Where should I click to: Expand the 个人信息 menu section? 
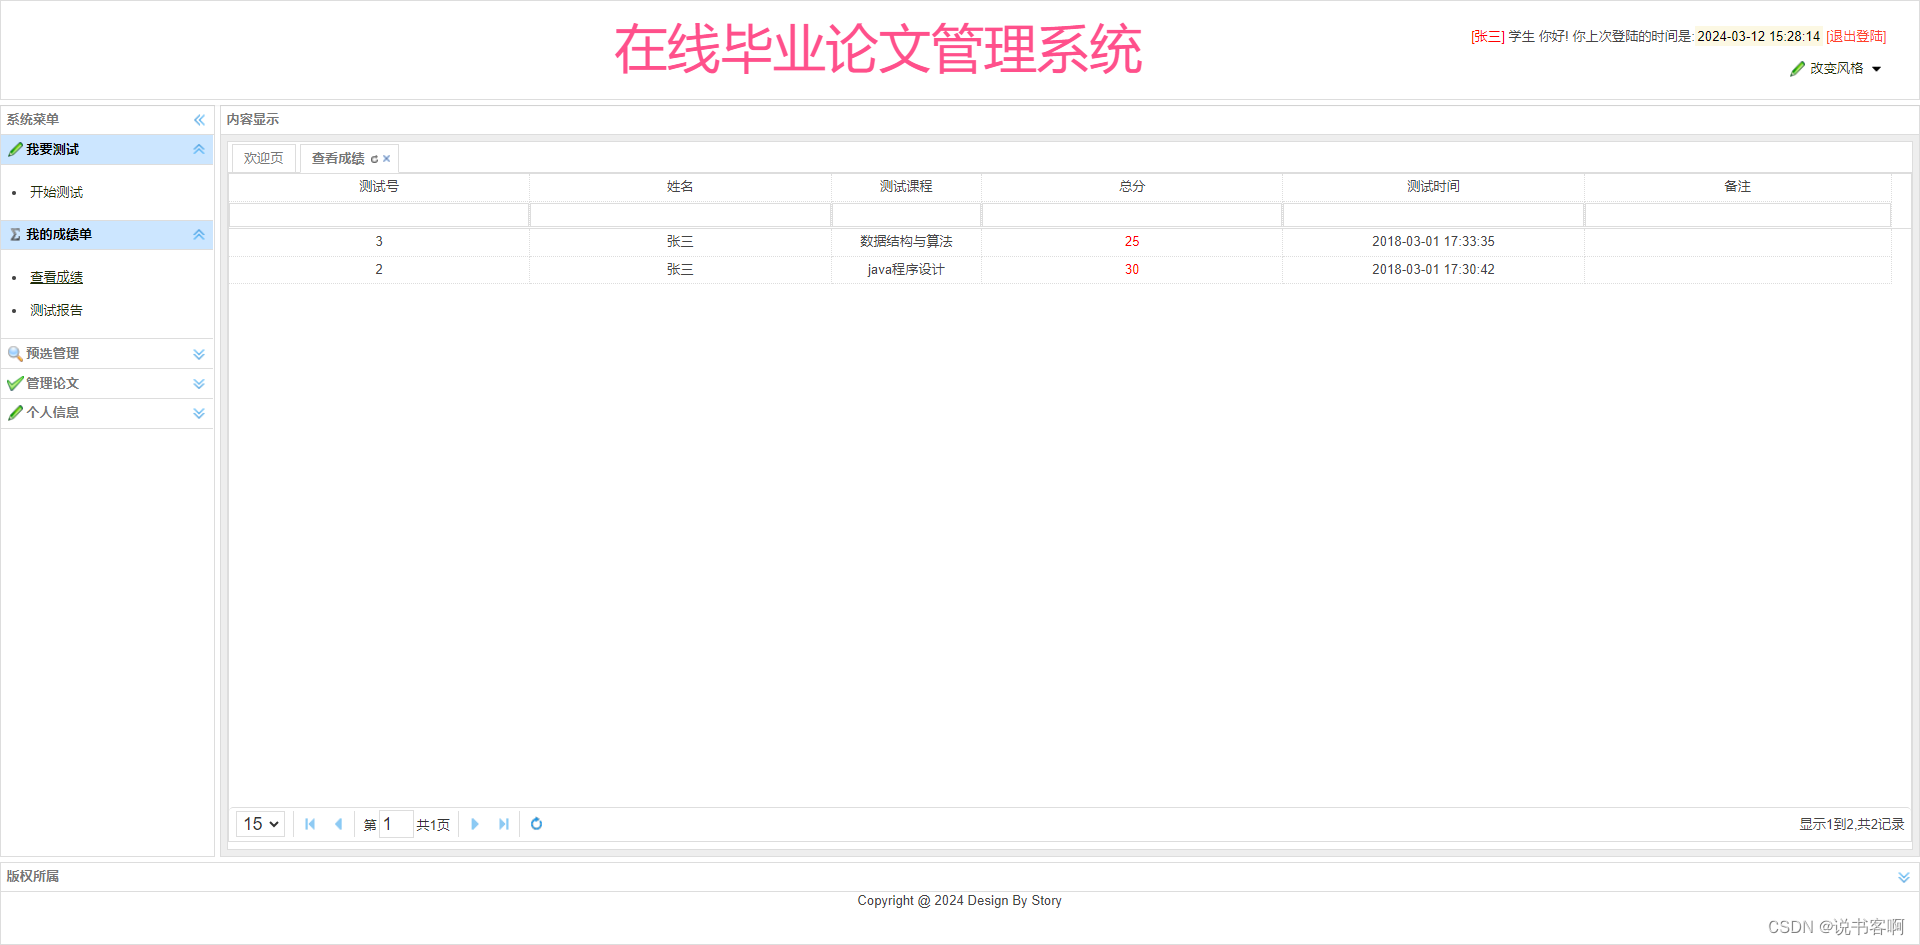pos(199,413)
